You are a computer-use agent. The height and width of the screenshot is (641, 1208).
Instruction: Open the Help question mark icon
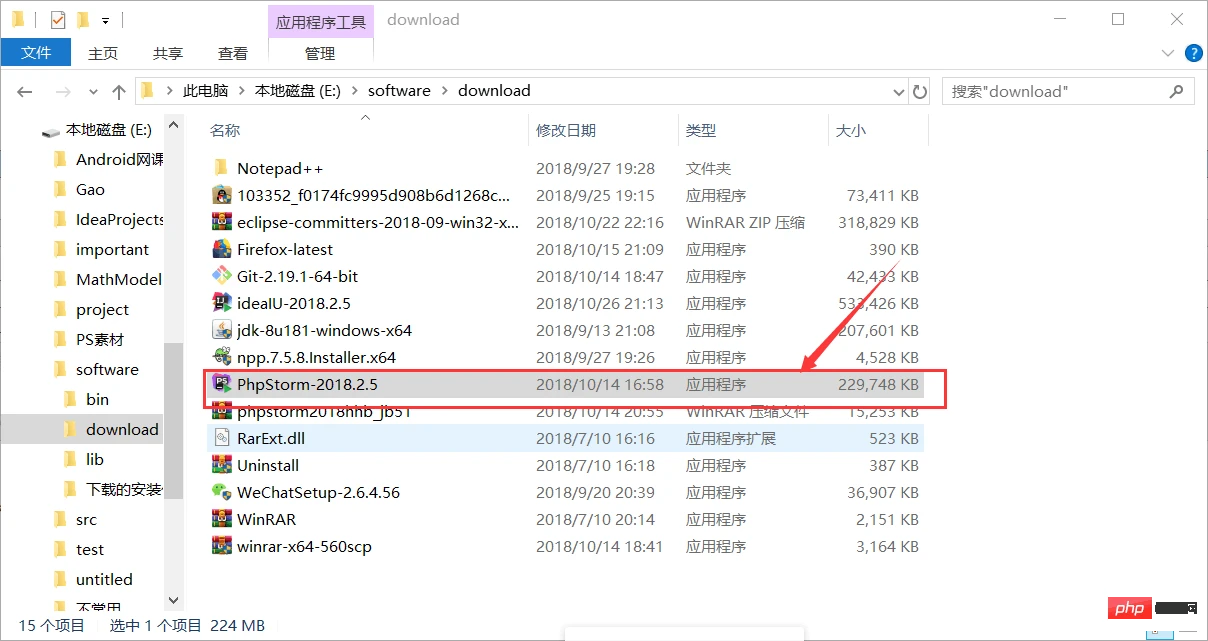click(x=1193, y=53)
